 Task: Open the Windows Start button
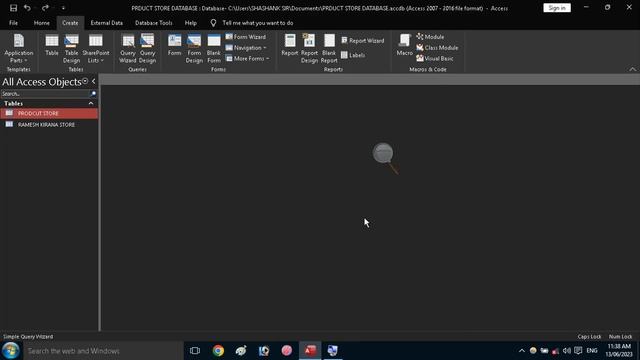point(11,351)
